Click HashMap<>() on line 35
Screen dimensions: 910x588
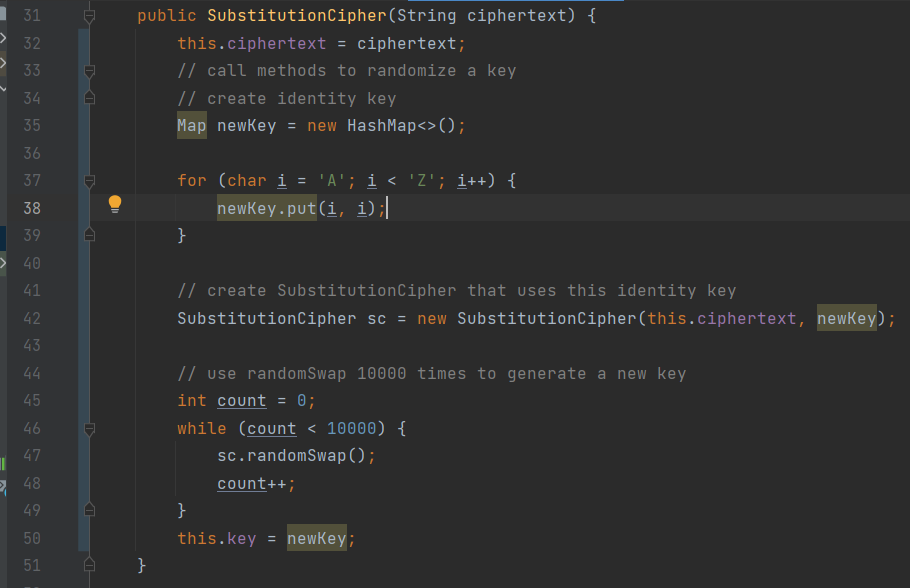point(402,125)
